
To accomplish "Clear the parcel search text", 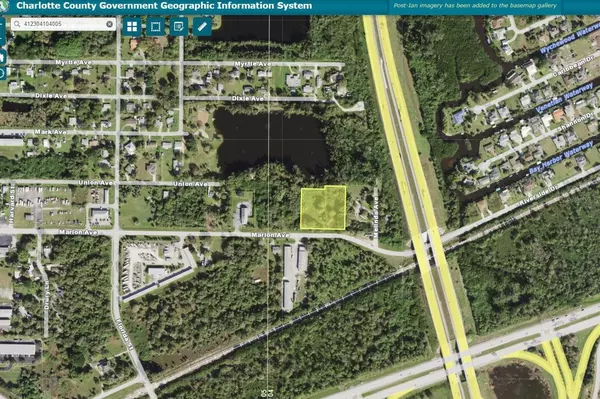I will pos(109,24).
